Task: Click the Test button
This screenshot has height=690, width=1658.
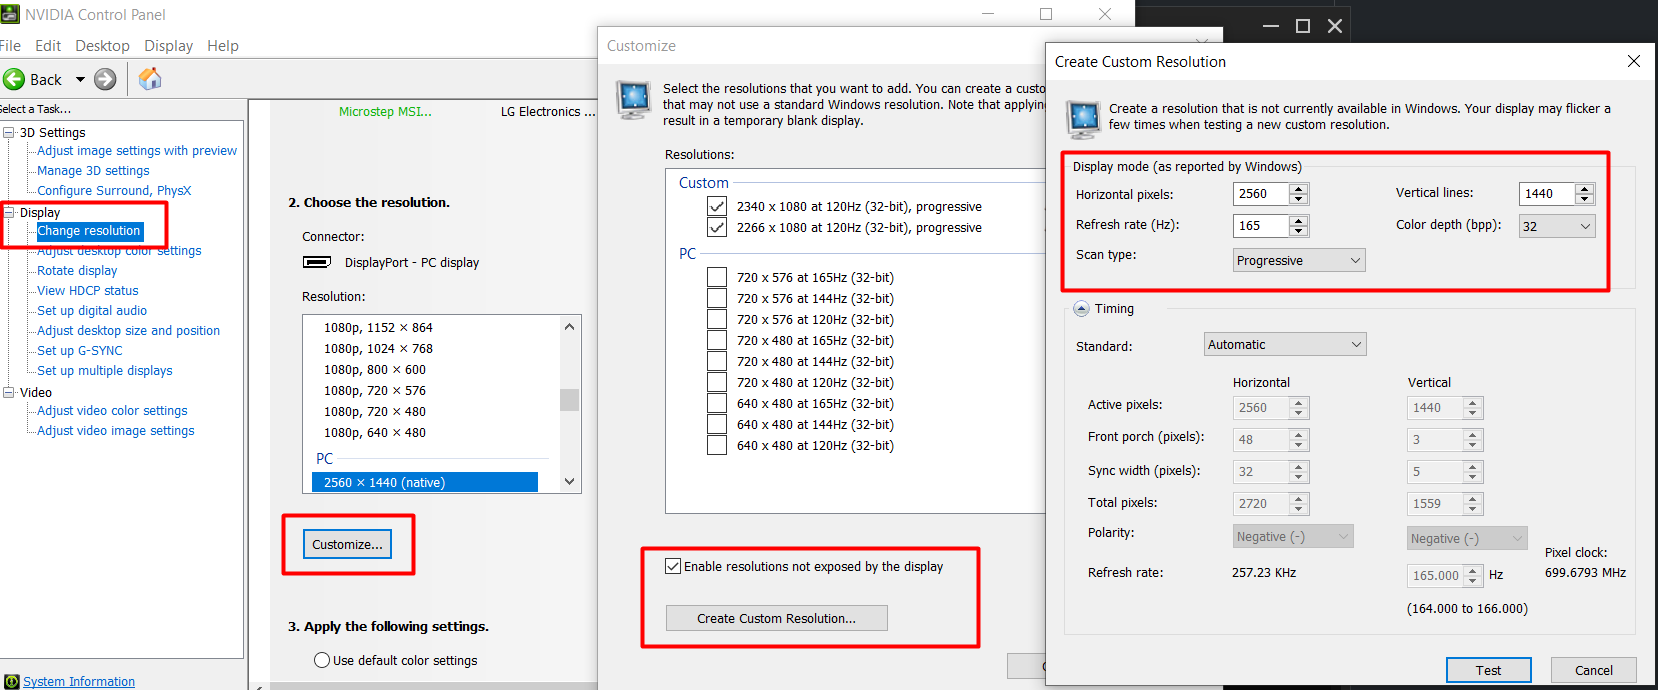Action: [x=1488, y=670]
